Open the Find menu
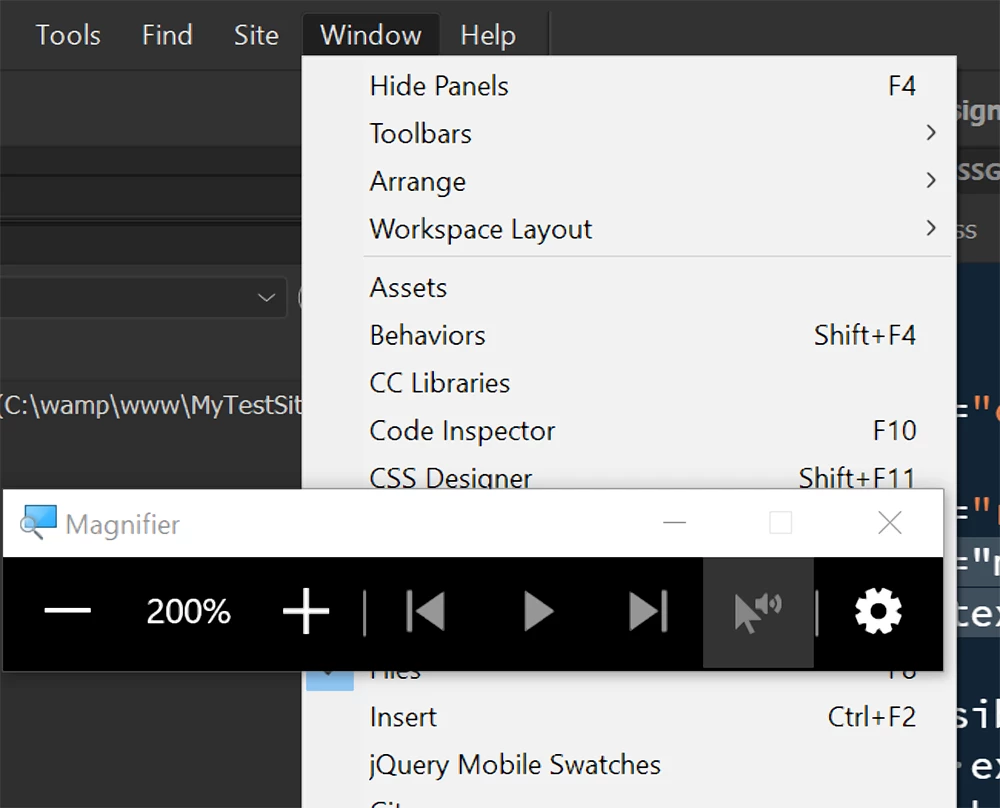The height and width of the screenshot is (808, 1000). click(x=167, y=35)
